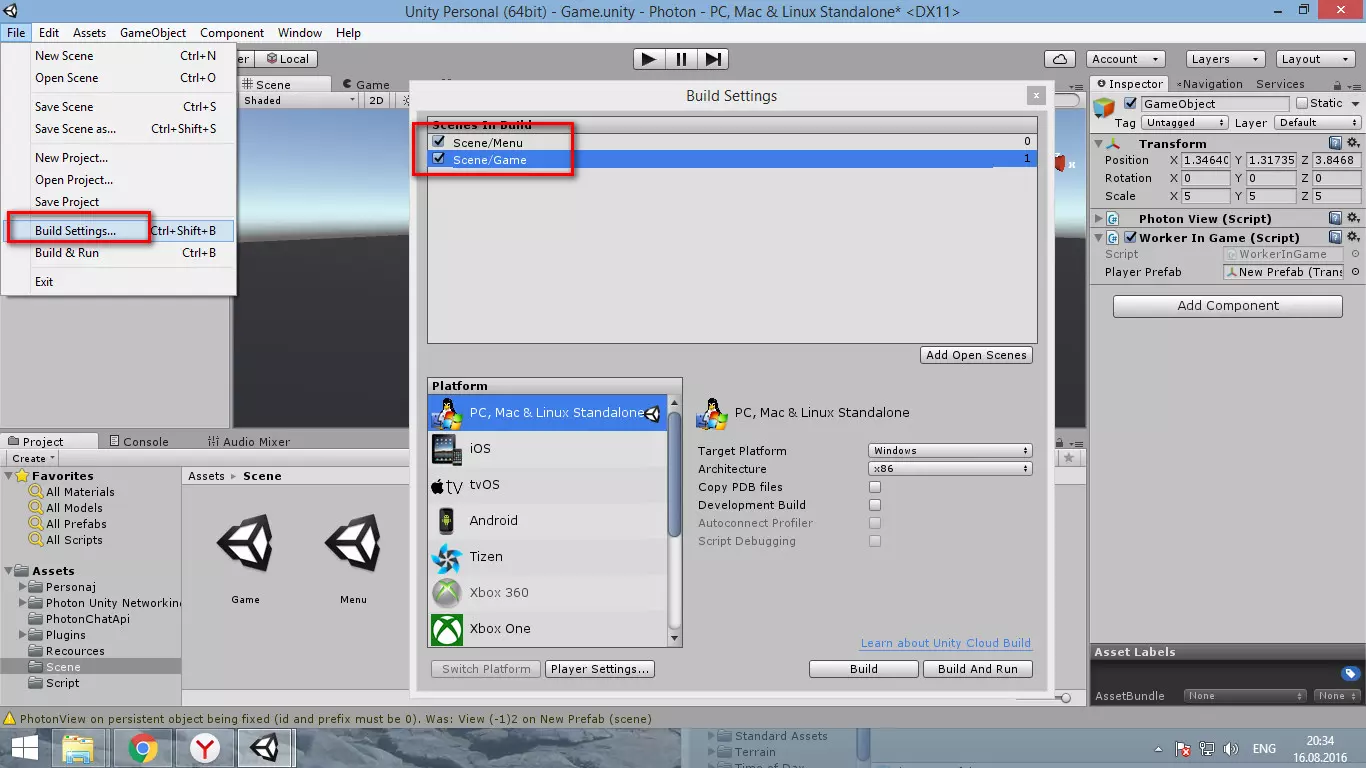Image resolution: width=1366 pixels, height=768 pixels.
Task: Uncheck Scene/Game in Scenes In Build
Action: (x=437, y=158)
